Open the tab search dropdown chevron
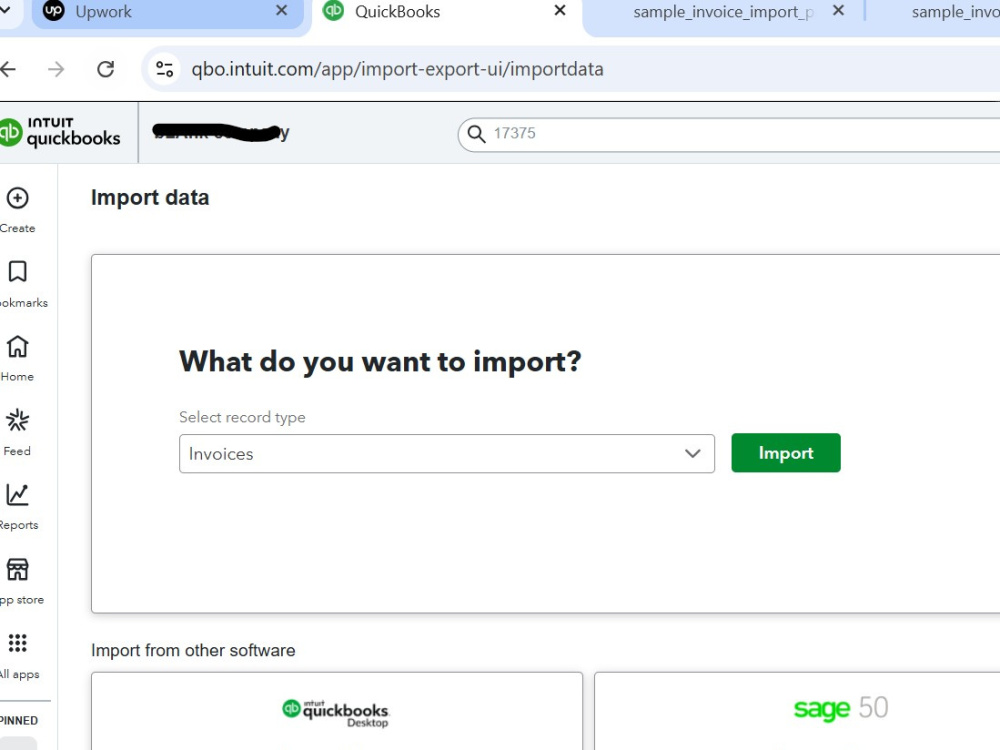The width and height of the screenshot is (1000, 750). click(5, 10)
